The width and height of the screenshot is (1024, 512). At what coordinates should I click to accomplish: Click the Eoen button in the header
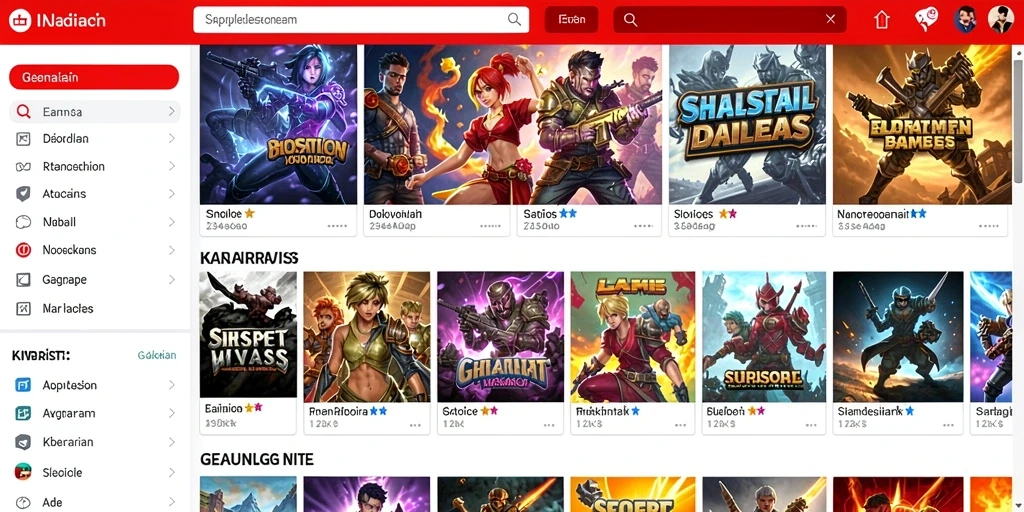point(572,20)
